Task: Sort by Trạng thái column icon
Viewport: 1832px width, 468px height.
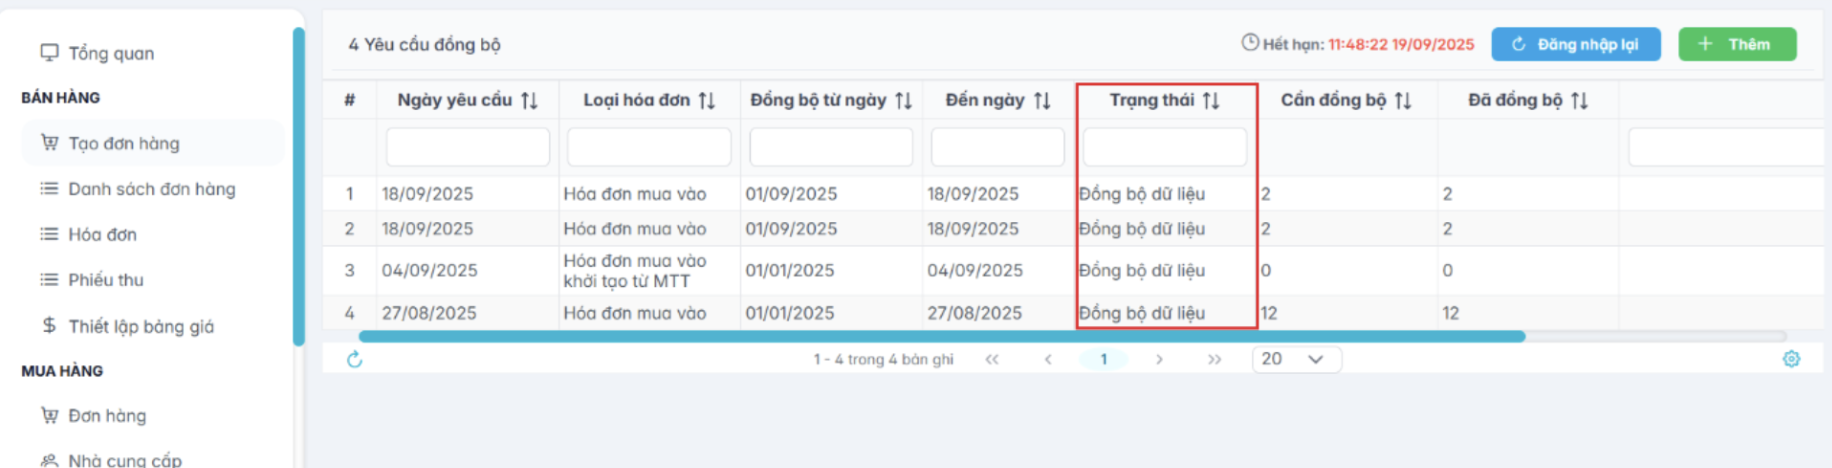Action: (1211, 101)
